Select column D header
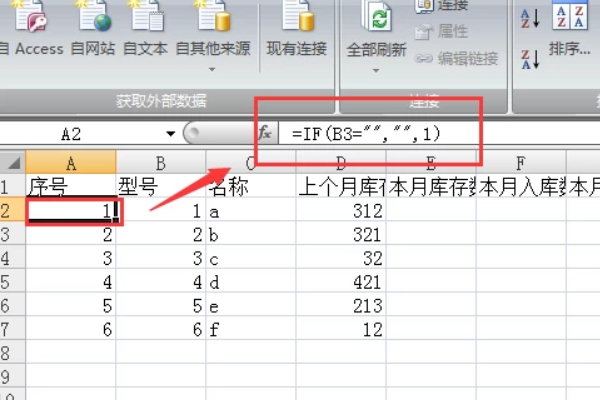 click(341, 163)
